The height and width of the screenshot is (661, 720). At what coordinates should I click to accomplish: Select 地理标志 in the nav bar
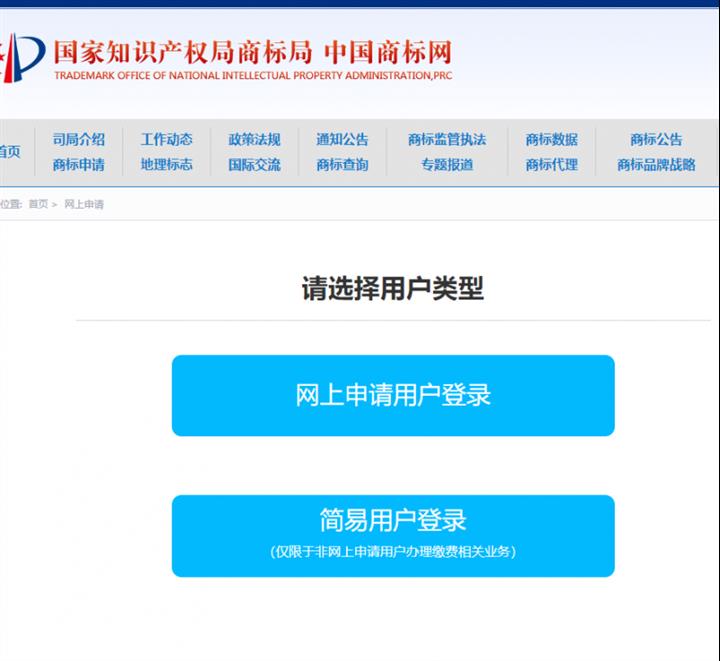click(167, 165)
